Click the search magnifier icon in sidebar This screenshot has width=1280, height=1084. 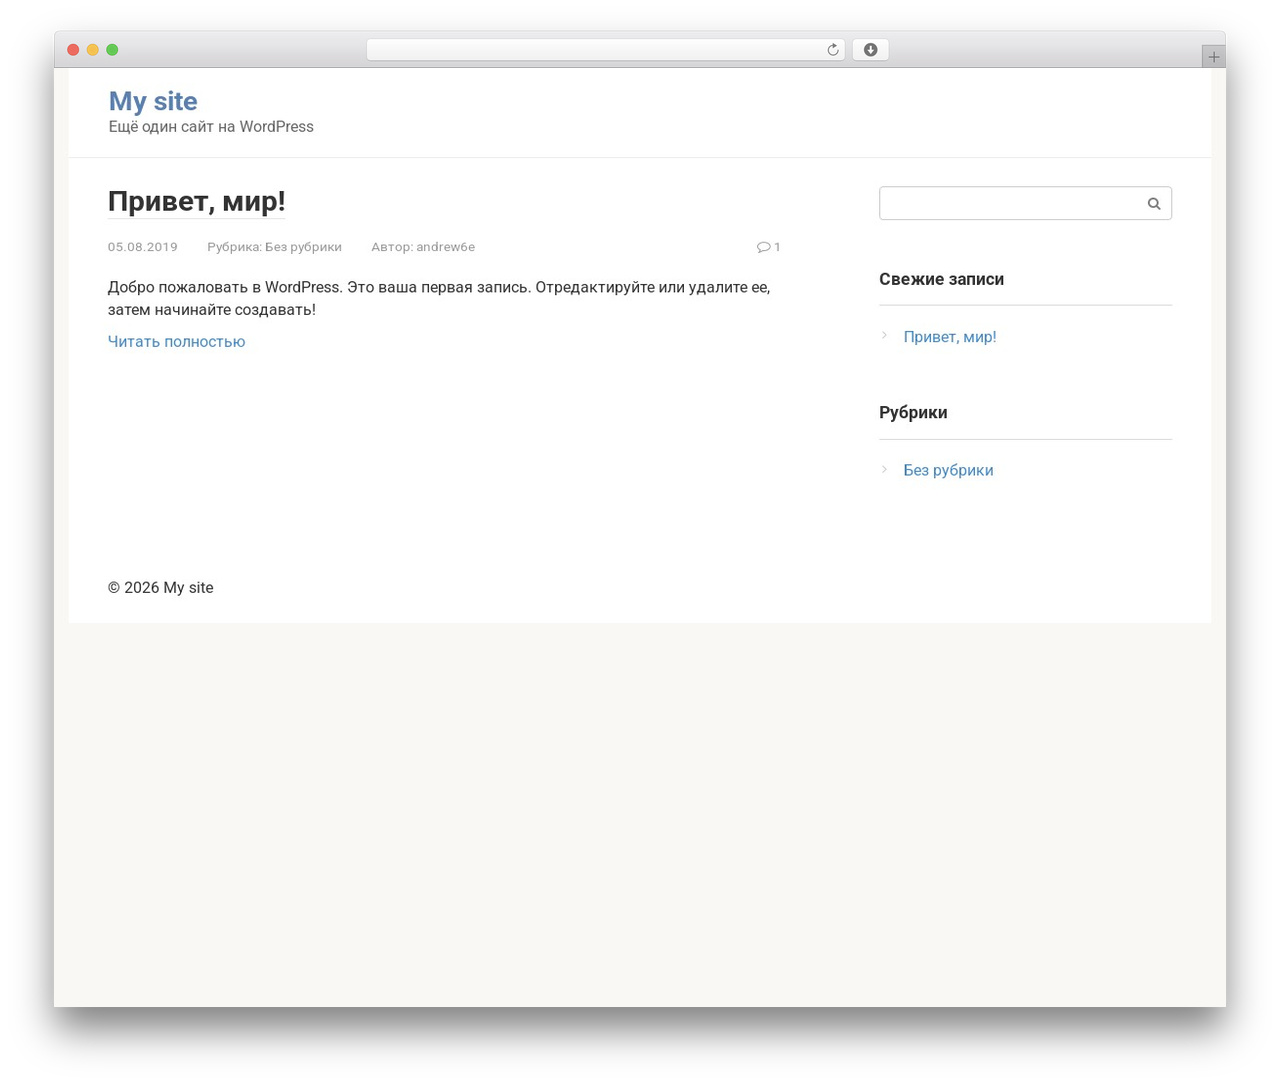pyautogui.click(x=1154, y=203)
